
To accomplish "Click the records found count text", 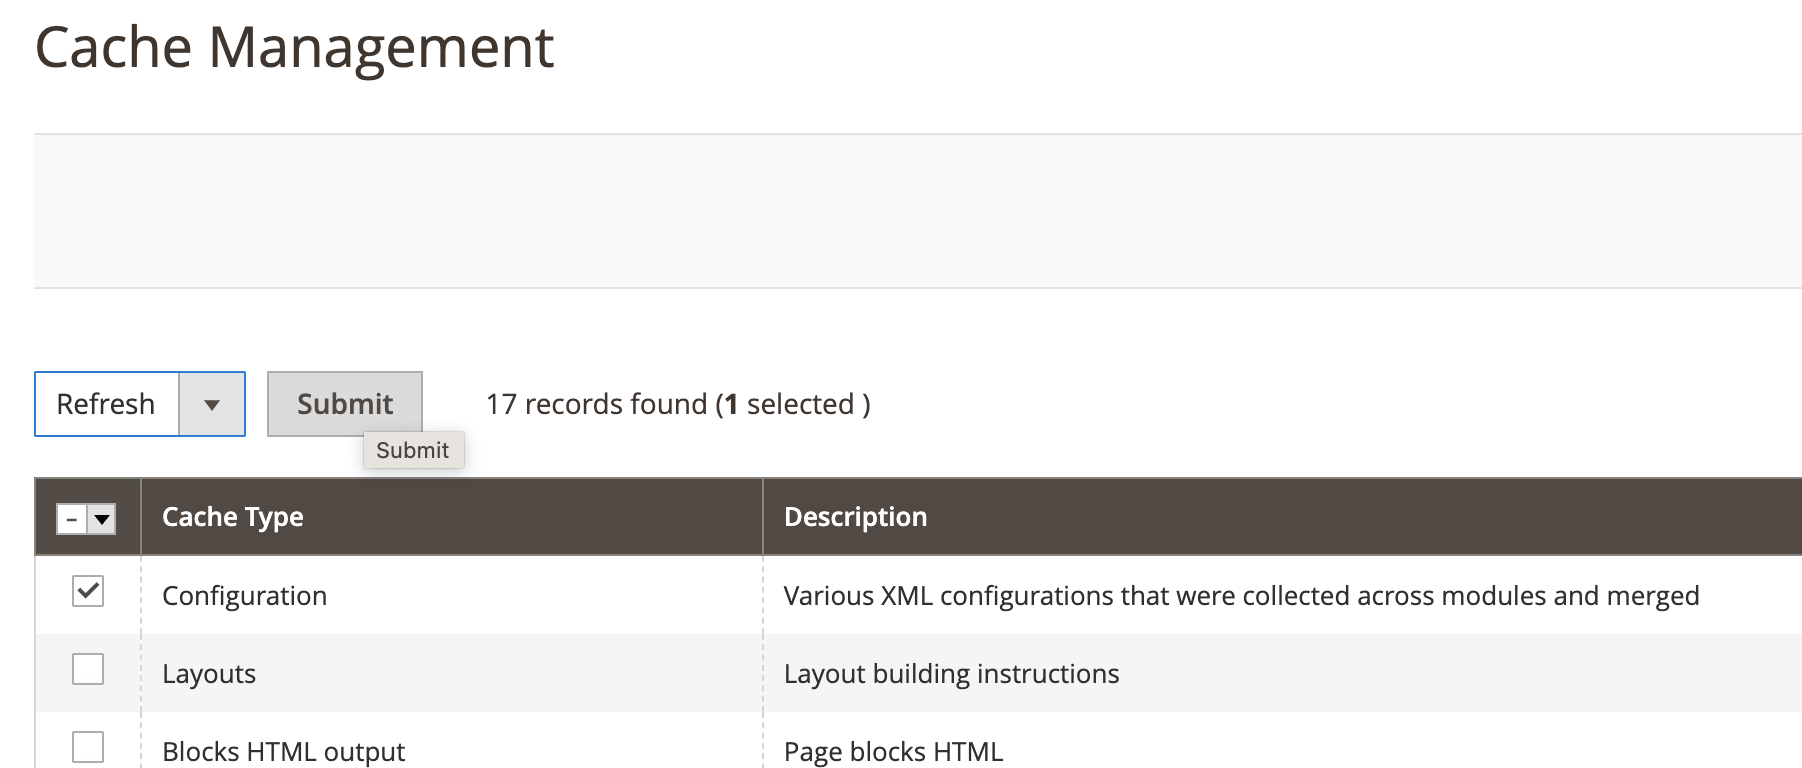I will (x=677, y=404).
